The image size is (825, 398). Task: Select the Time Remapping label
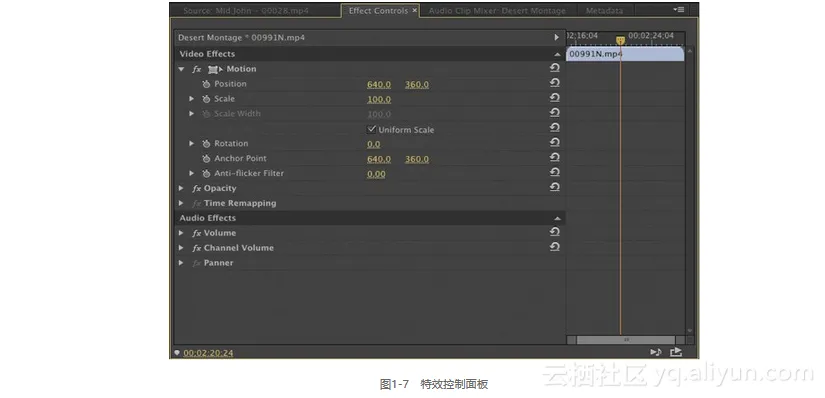(x=240, y=203)
